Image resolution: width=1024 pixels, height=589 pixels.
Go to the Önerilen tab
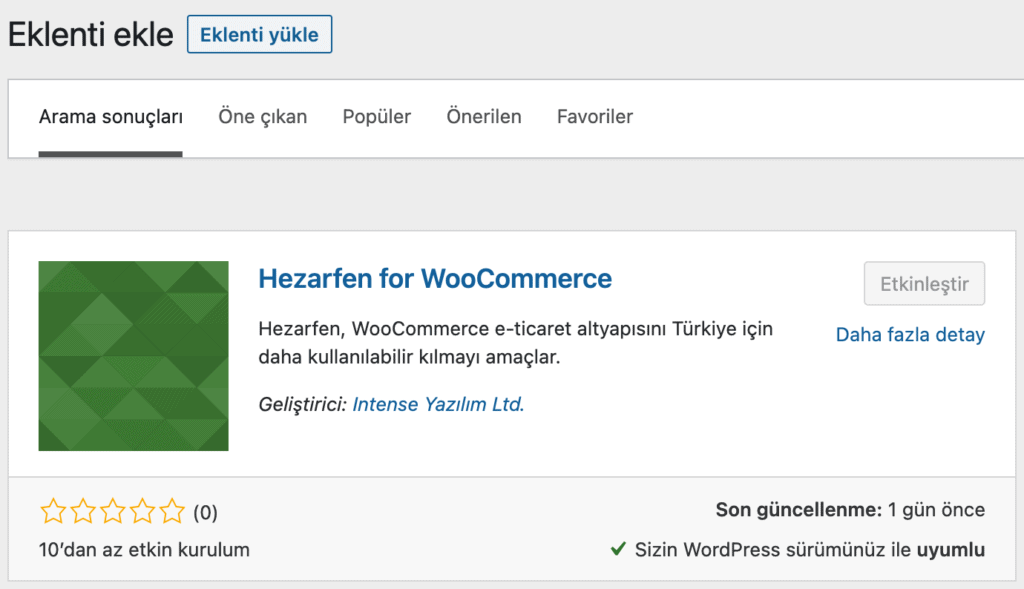(x=484, y=117)
